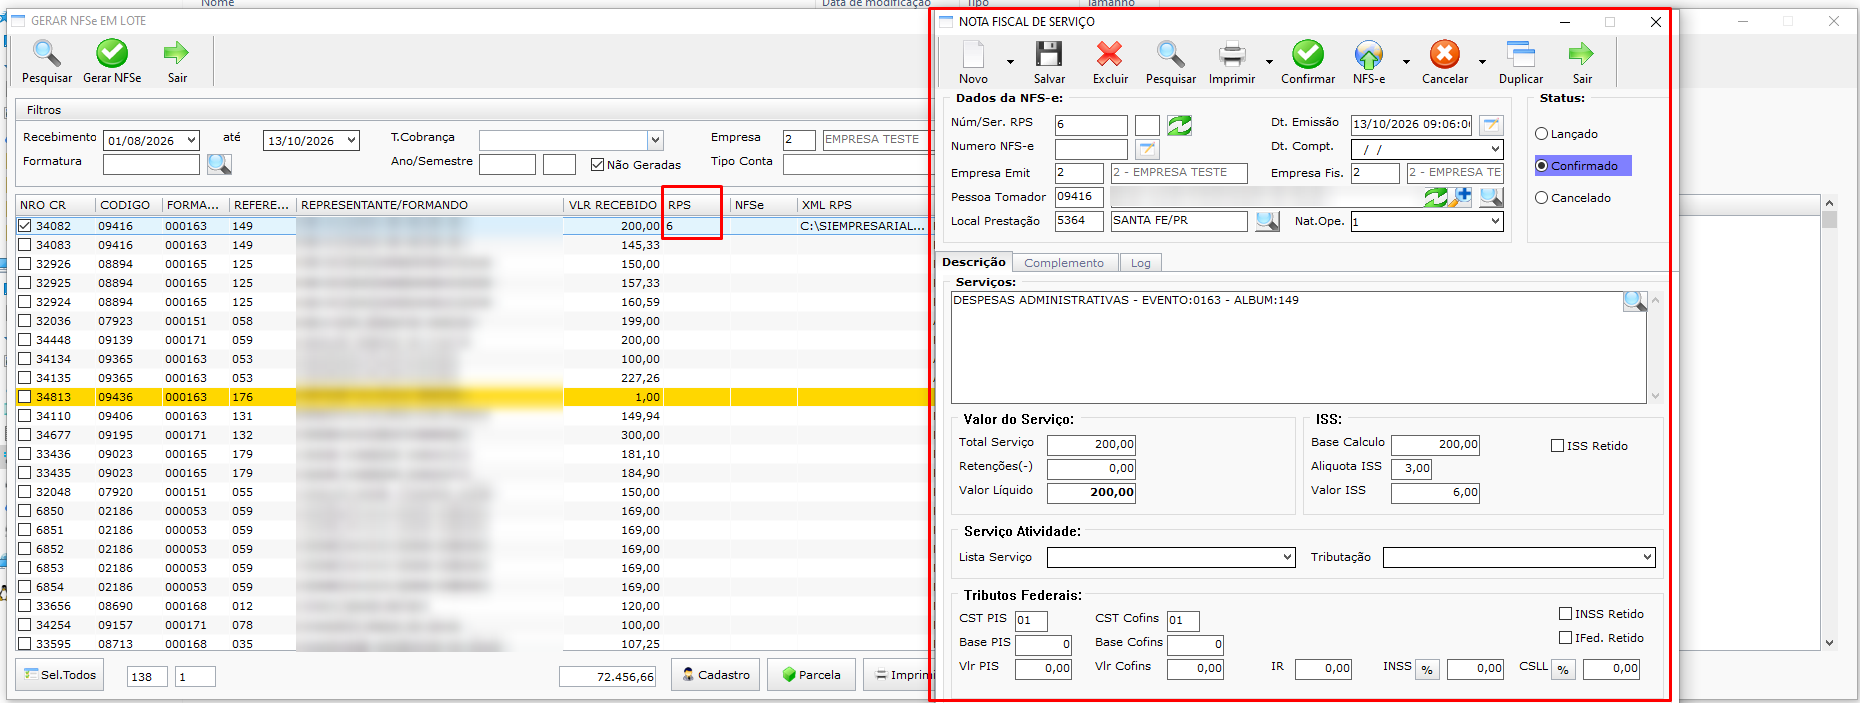The image size is (1860, 703).
Task: Click the green refresh icon beside Núm/Ser. RPS
Action: (1180, 125)
